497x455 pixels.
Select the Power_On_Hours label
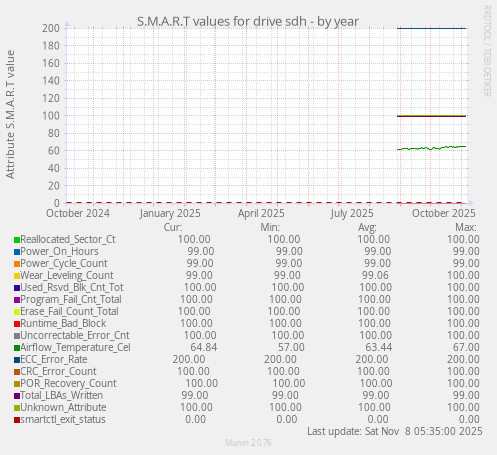click(59, 252)
